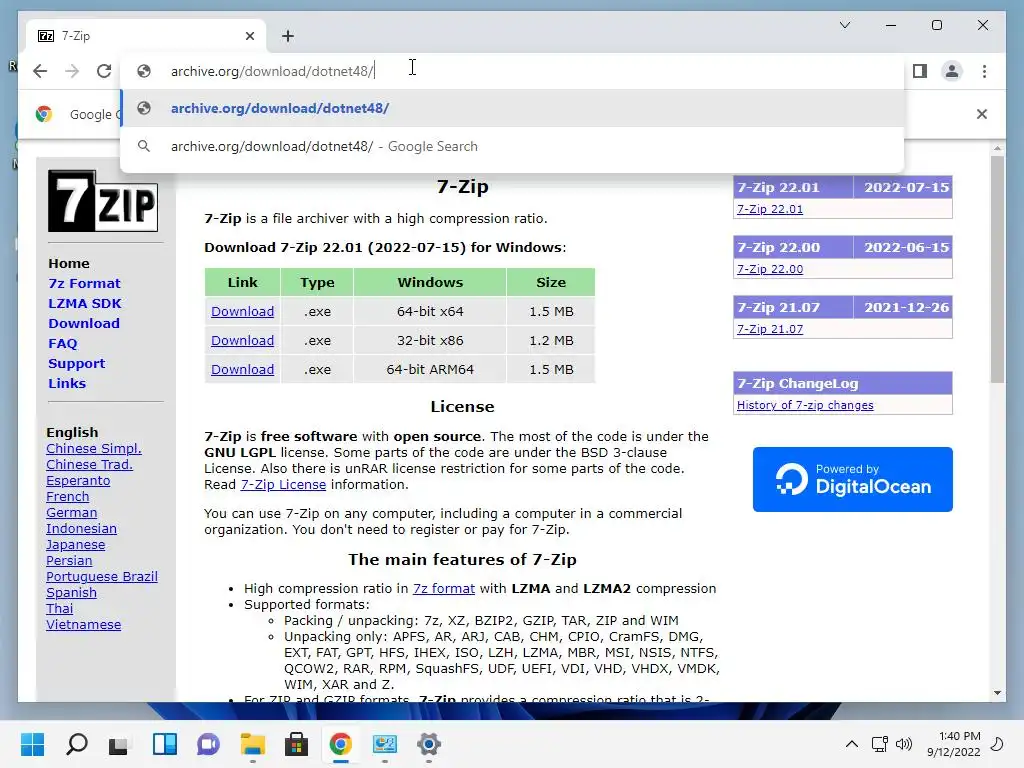Viewport: 1024px width, 768px height.
Task: Switch language to Chinese Trad.
Action: pyautogui.click(x=89, y=464)
